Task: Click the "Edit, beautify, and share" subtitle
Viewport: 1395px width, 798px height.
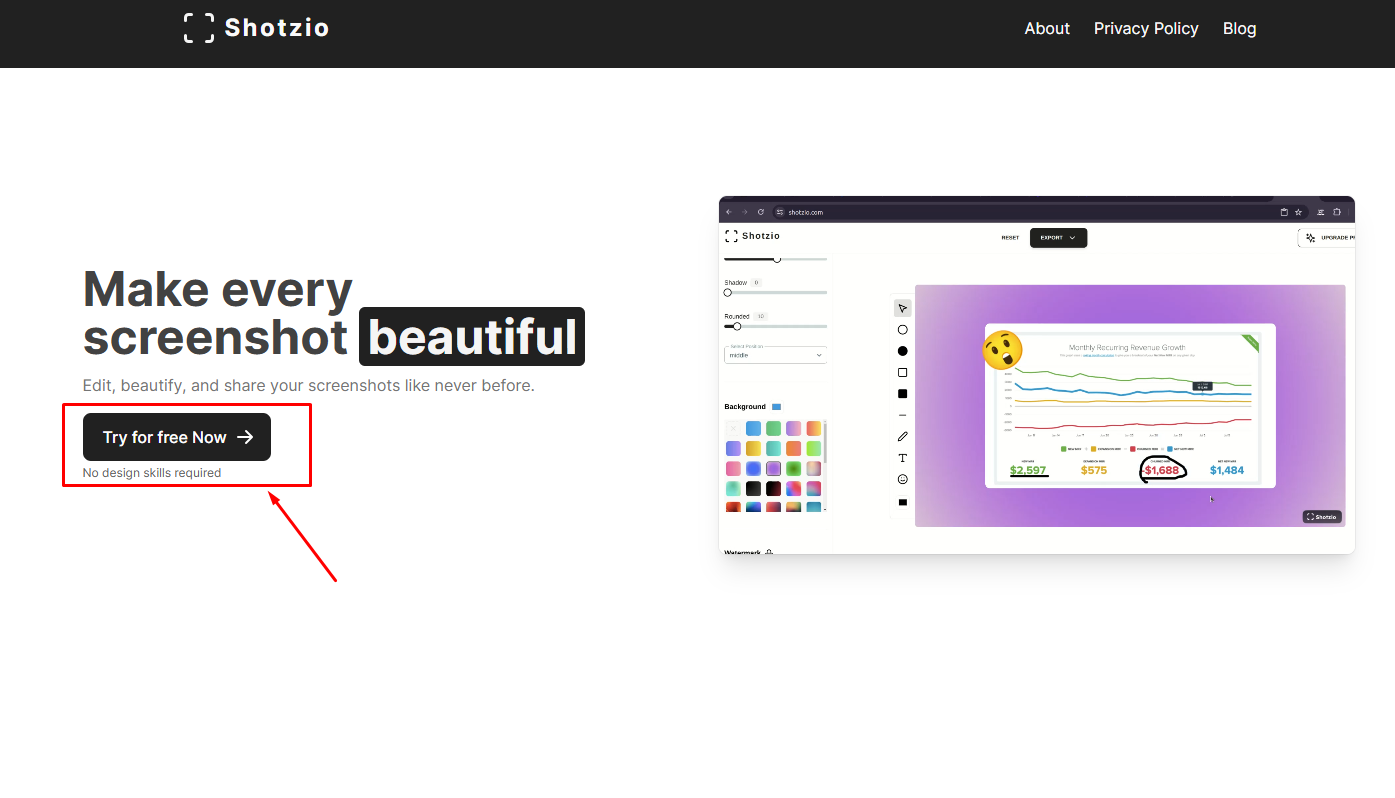Action: pyautogui.click(x=309, y=385)
